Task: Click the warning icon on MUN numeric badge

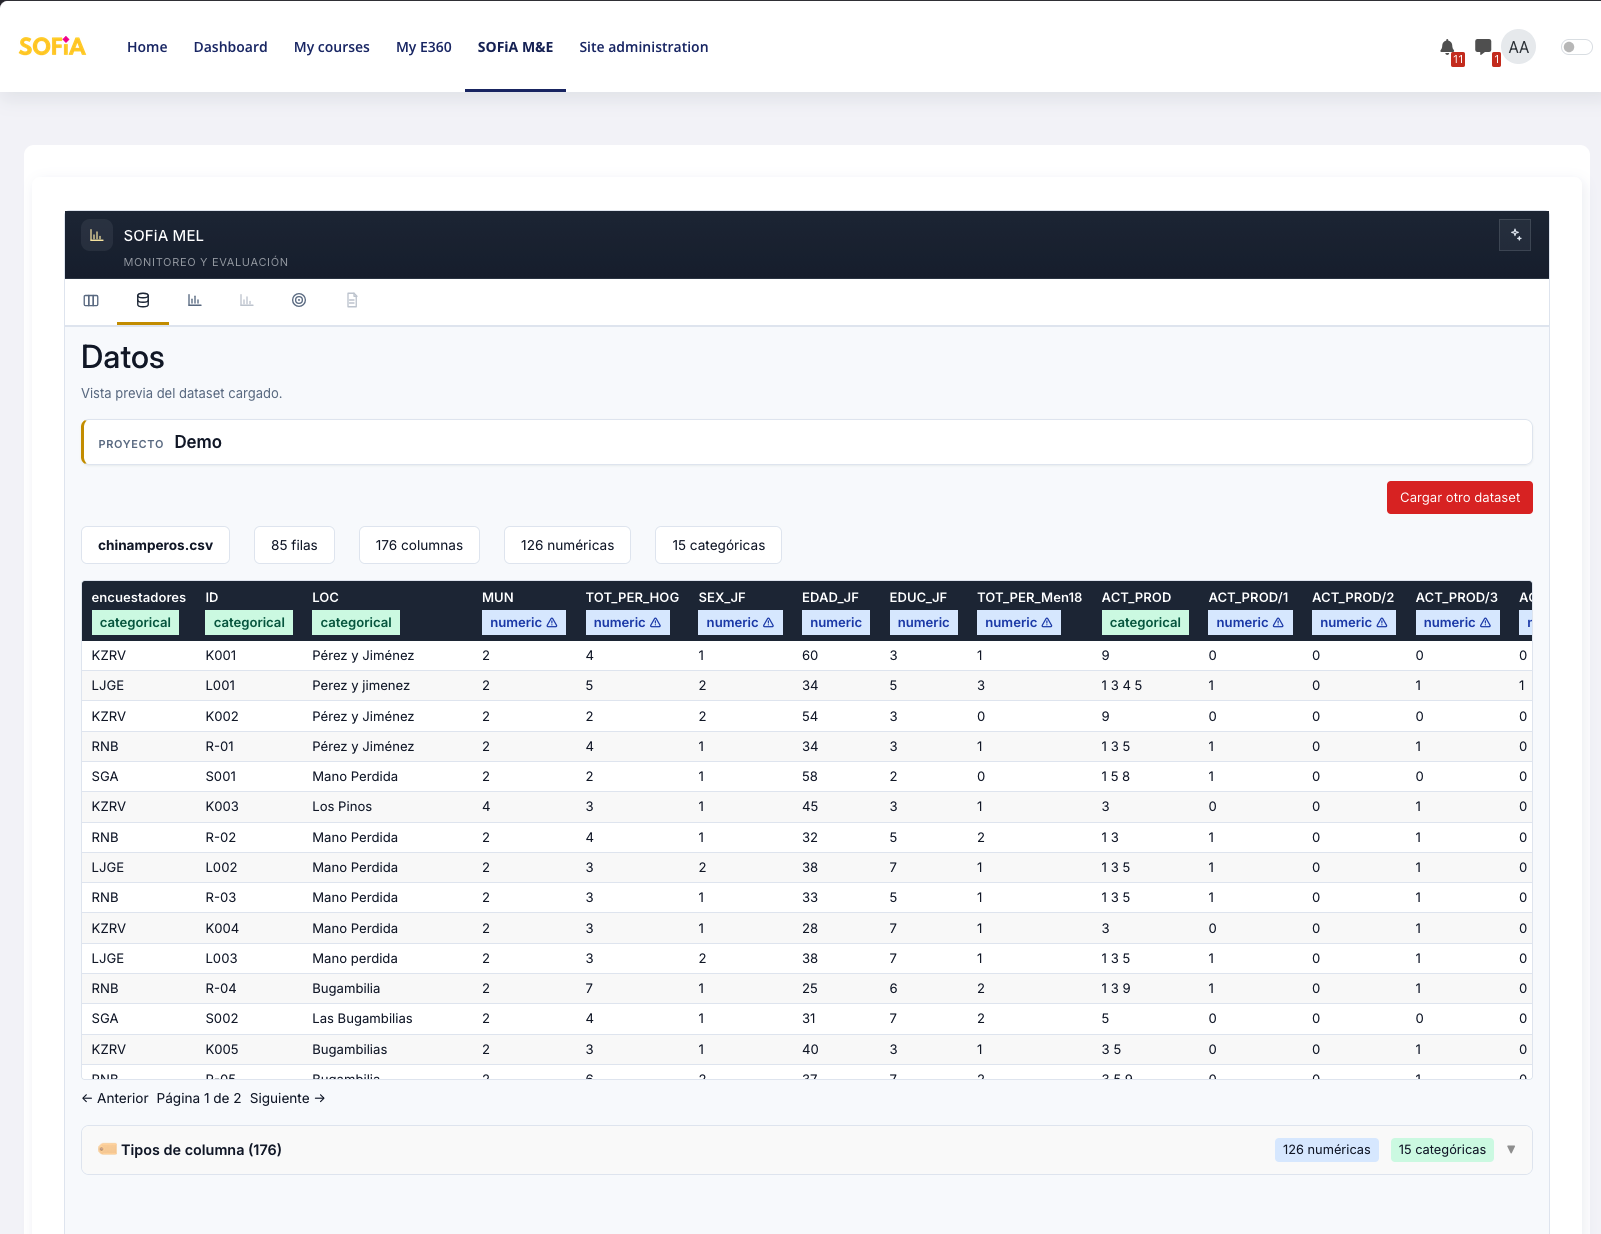Action: pos(552,623)
